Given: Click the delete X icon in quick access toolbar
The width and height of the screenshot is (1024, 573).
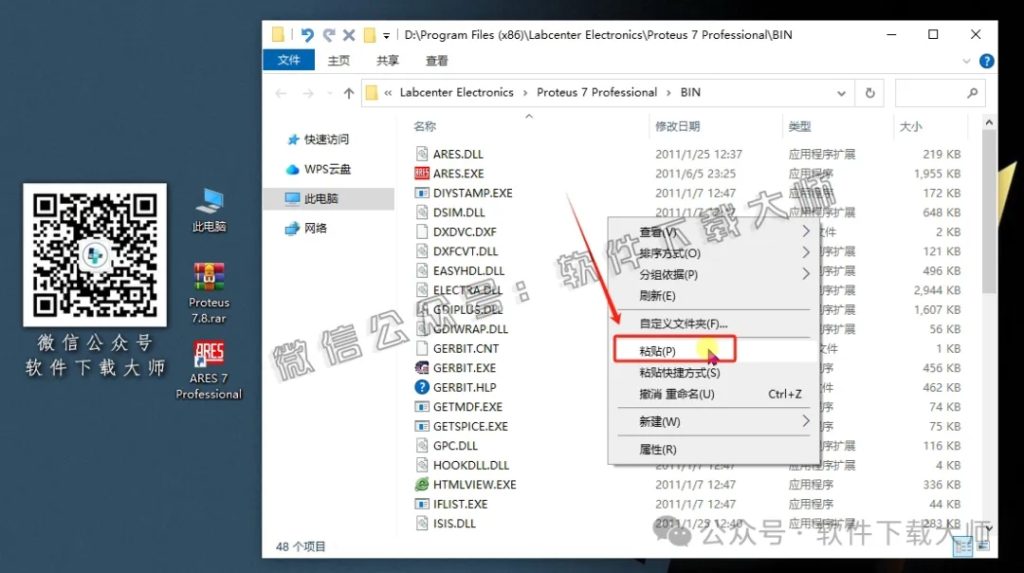Looking at the screenshot, I should click(x=349, y=35).
